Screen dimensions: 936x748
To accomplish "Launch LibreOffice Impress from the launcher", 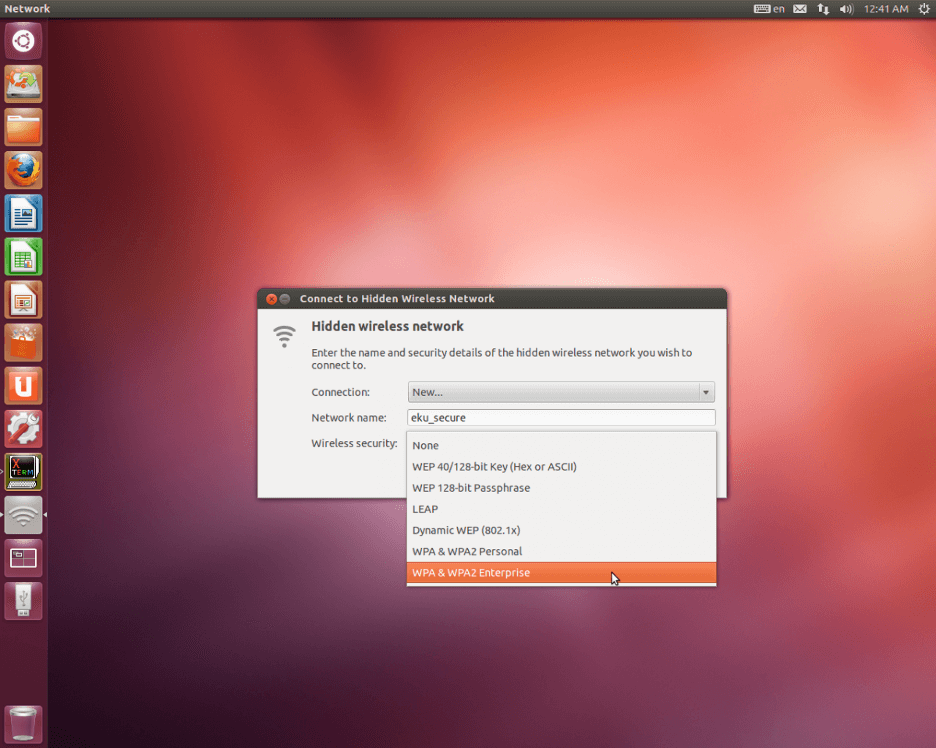I will 23,299.
